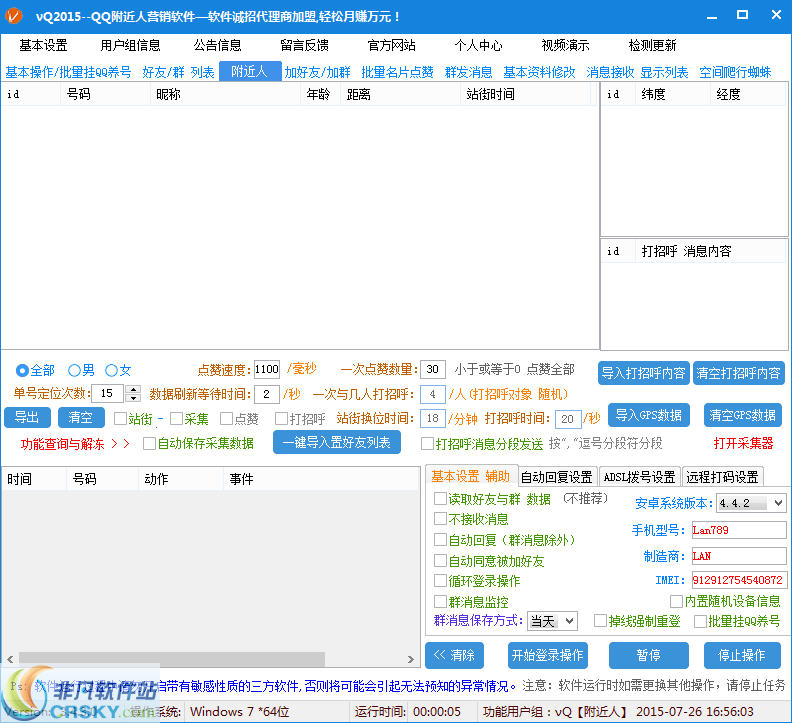Open the 视频演示 menu
The height and width of the screenshot is (723, 792).
[x=565, y=45]
